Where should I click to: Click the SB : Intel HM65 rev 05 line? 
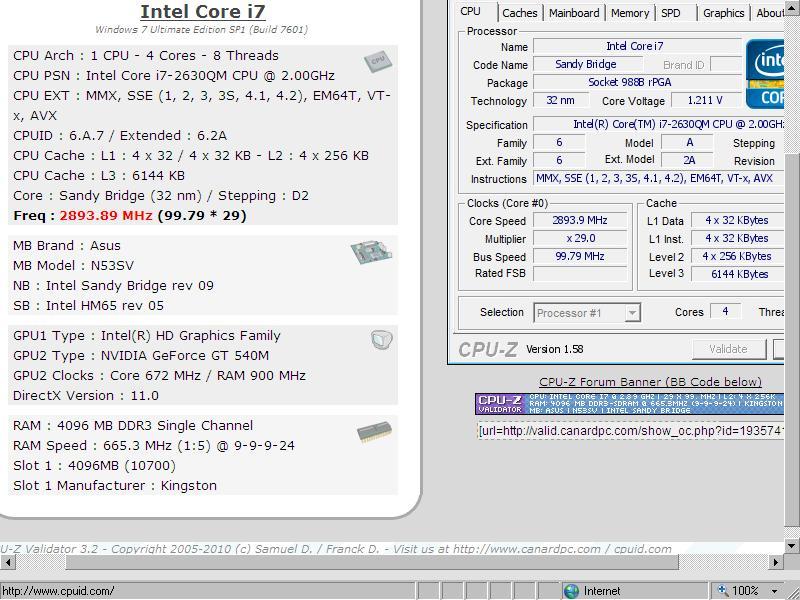tap(88, 306)
